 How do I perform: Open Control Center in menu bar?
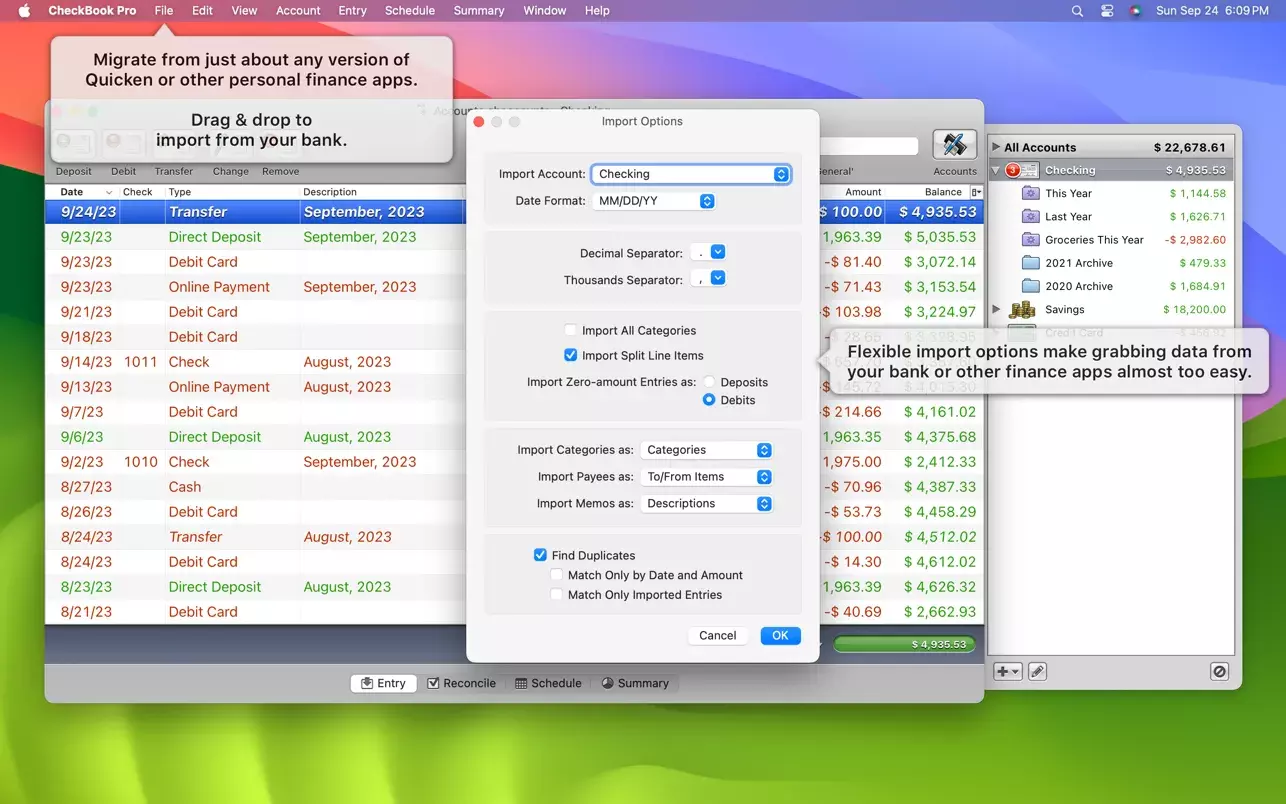(x=1107, y=11)
